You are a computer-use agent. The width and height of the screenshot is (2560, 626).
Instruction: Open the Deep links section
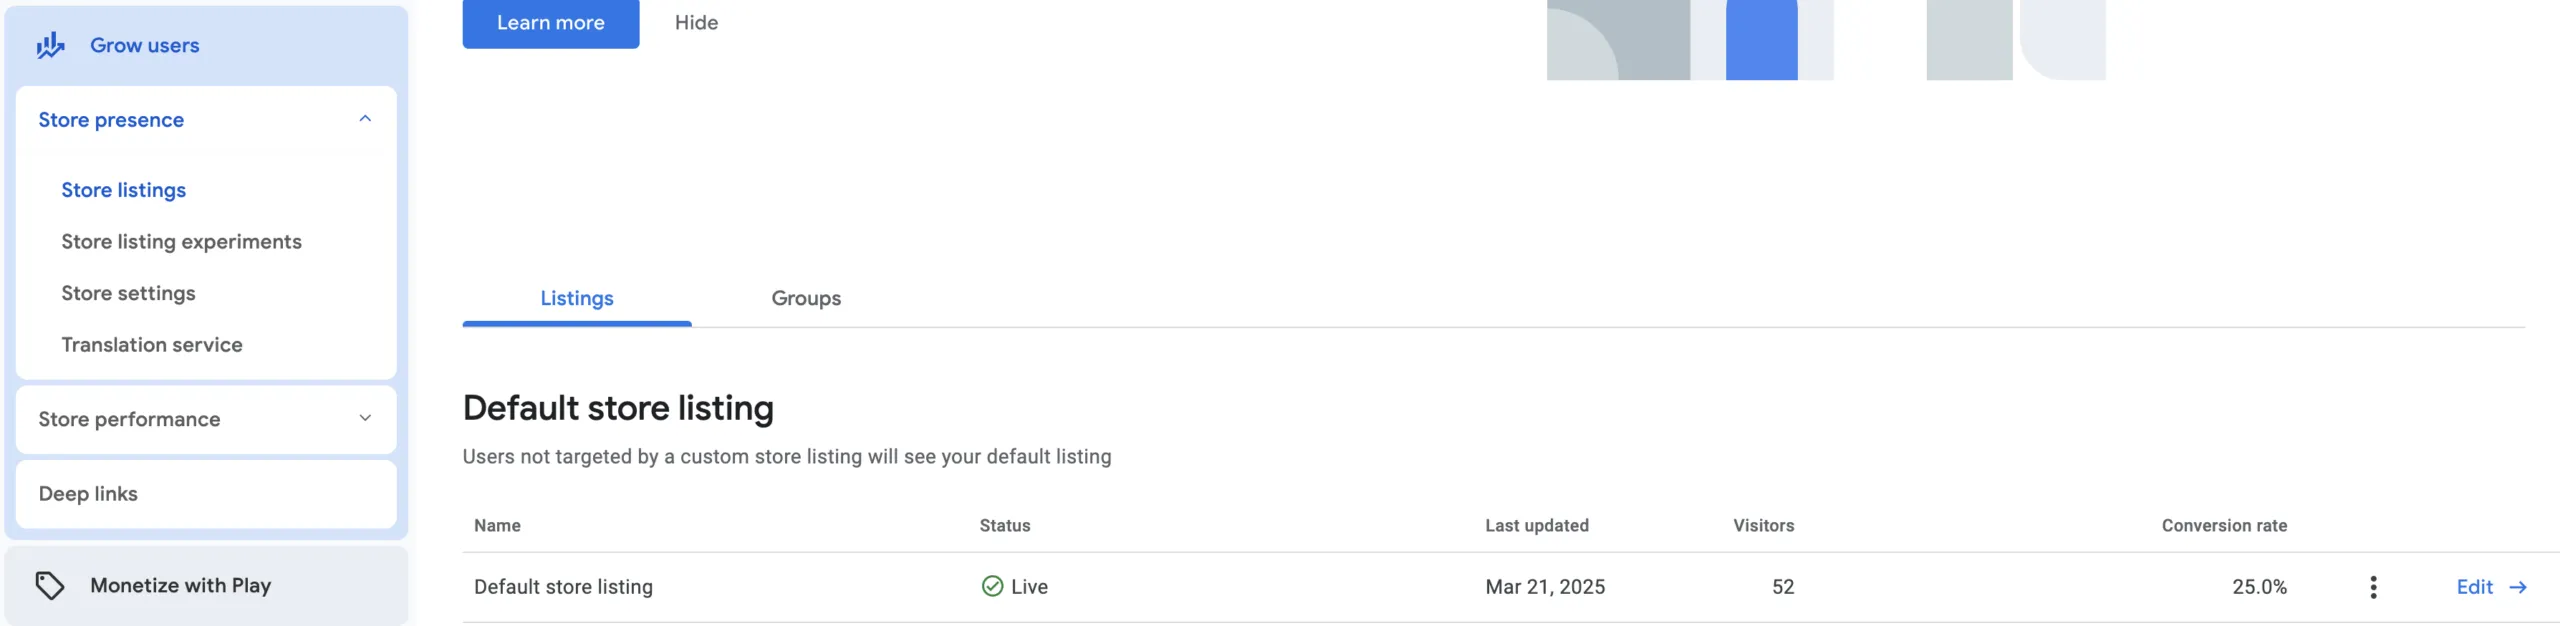click(88, 492)
